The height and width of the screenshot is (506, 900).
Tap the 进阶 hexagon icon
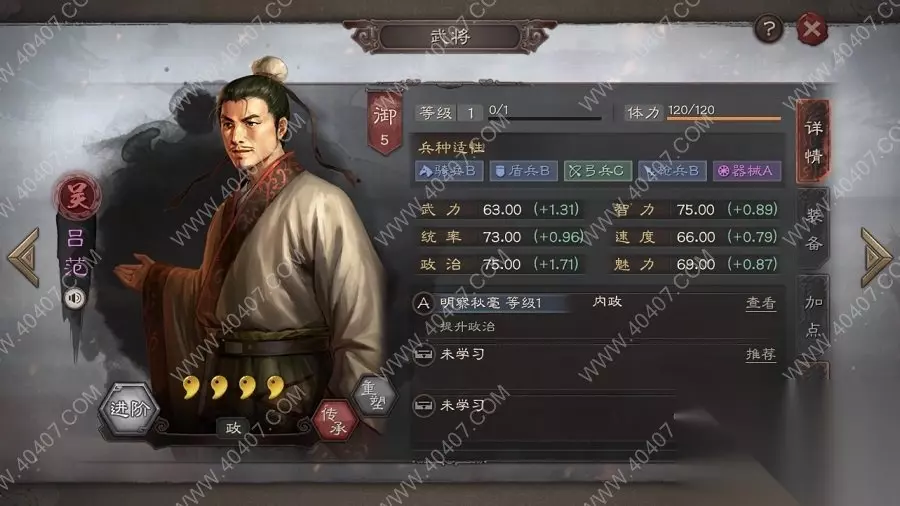click(129, 408)
